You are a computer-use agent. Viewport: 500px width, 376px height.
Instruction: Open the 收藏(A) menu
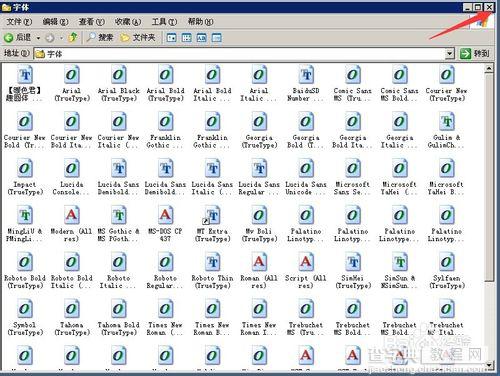click(x=128, y=22)
